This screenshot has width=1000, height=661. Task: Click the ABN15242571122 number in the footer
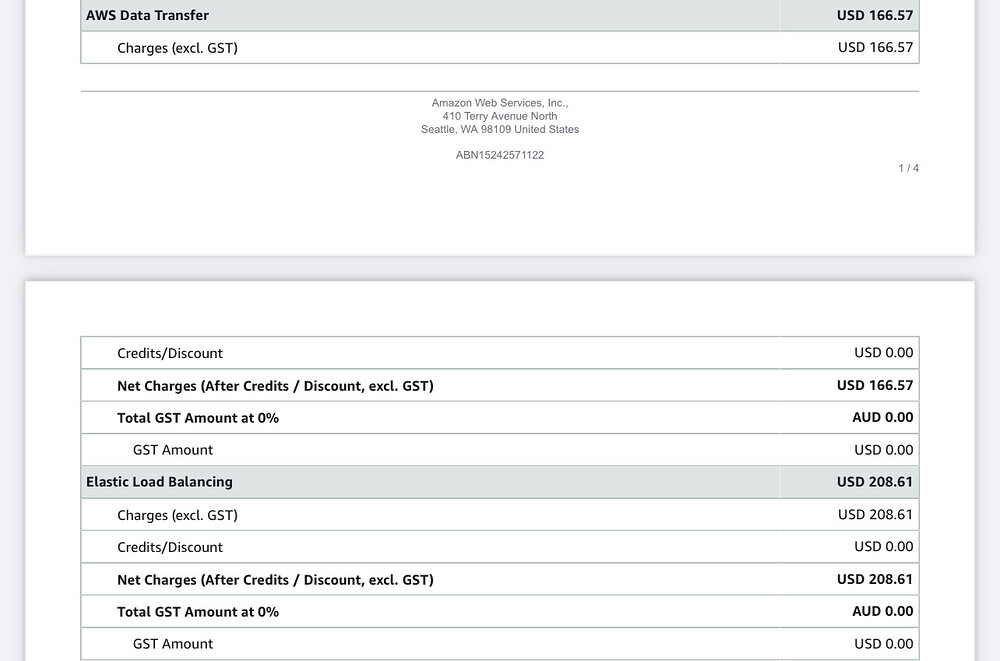pos(500,155)
